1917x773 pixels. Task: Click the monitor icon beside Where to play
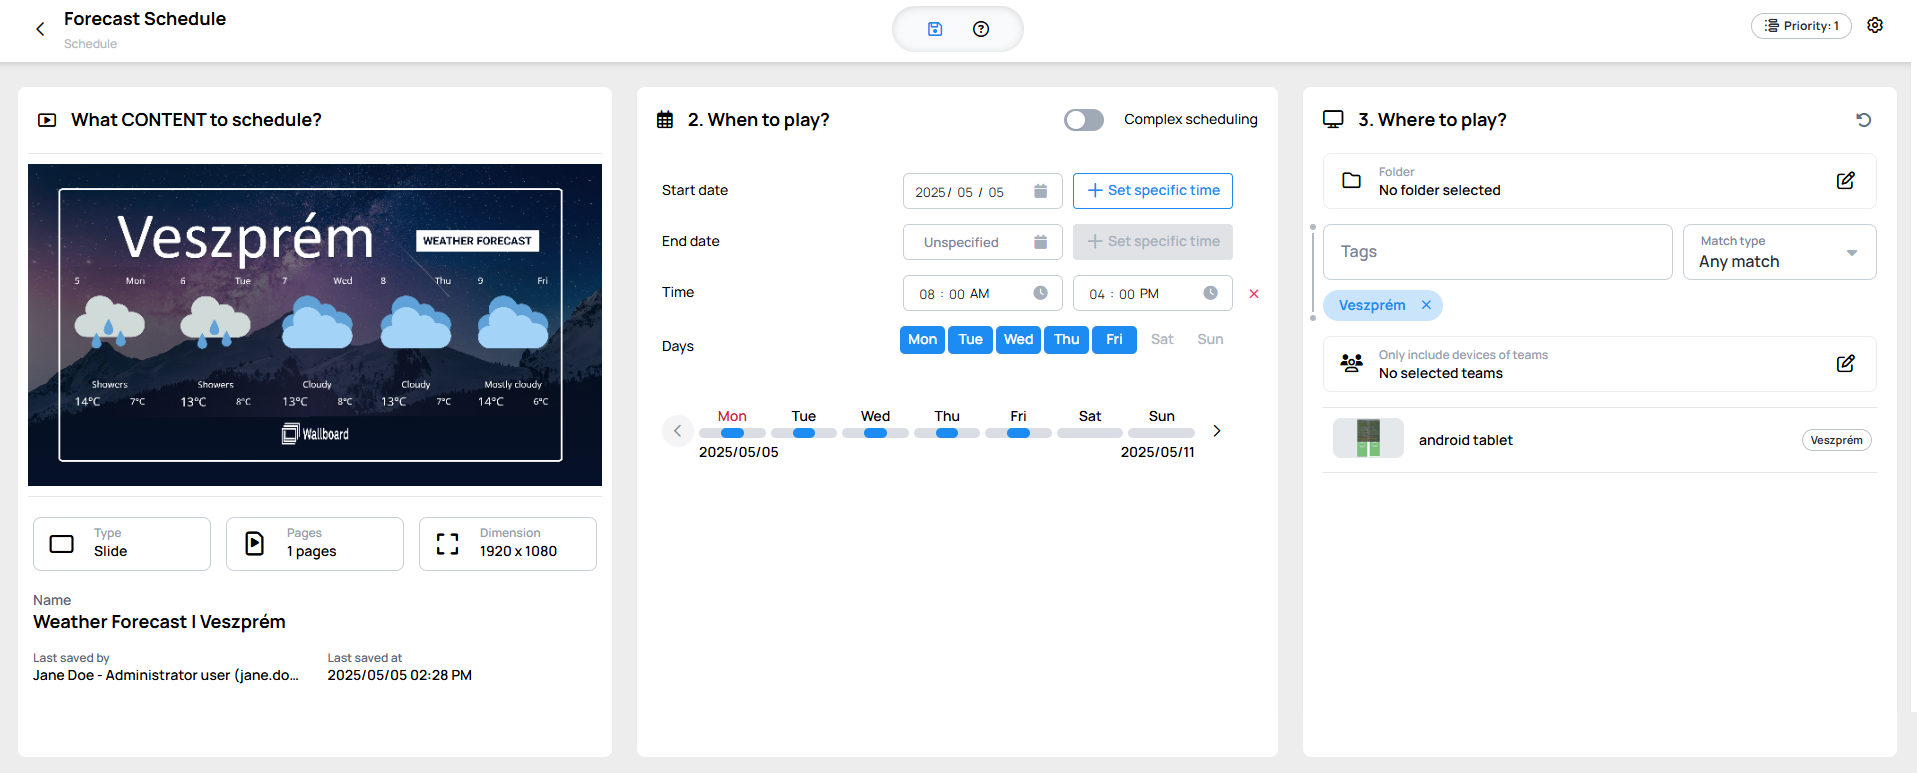click(1333, 120)
